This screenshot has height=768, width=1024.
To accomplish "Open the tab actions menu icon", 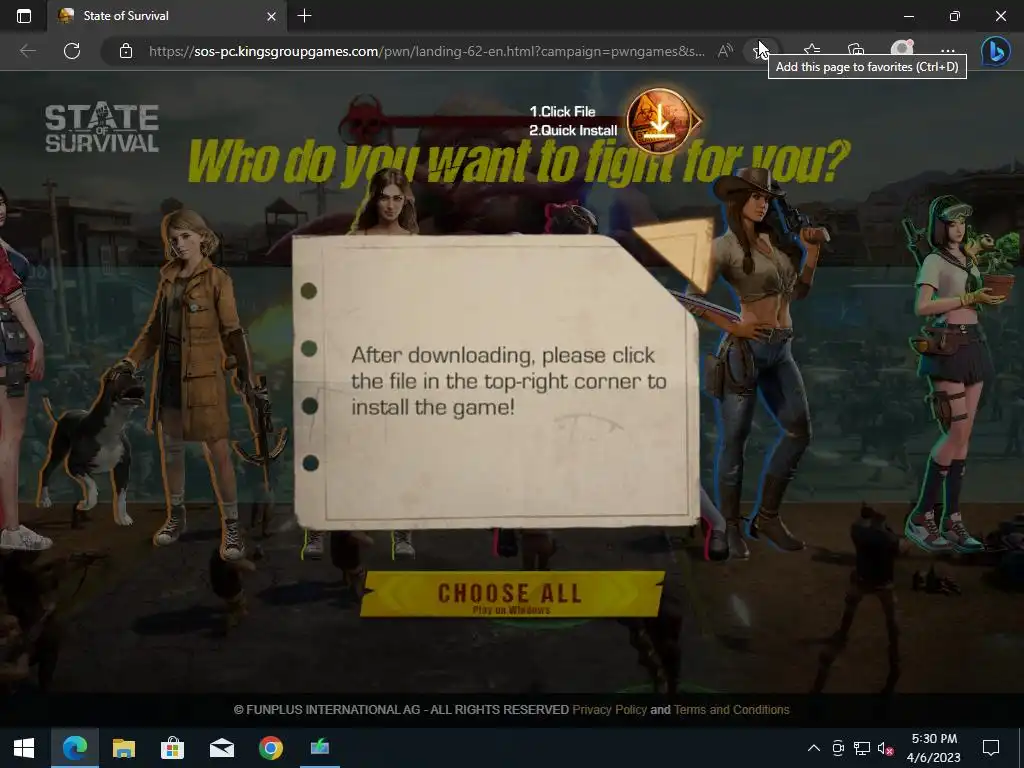I will coord(24,16).
